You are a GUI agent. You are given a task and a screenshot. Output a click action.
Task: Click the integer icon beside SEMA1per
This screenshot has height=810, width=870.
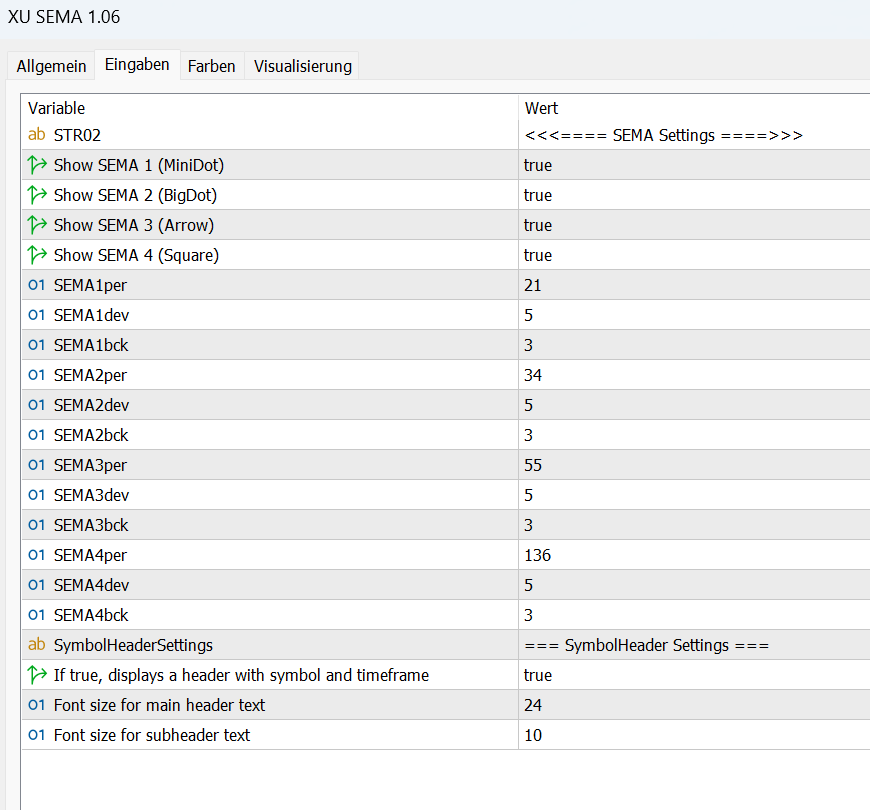(37, 285)
